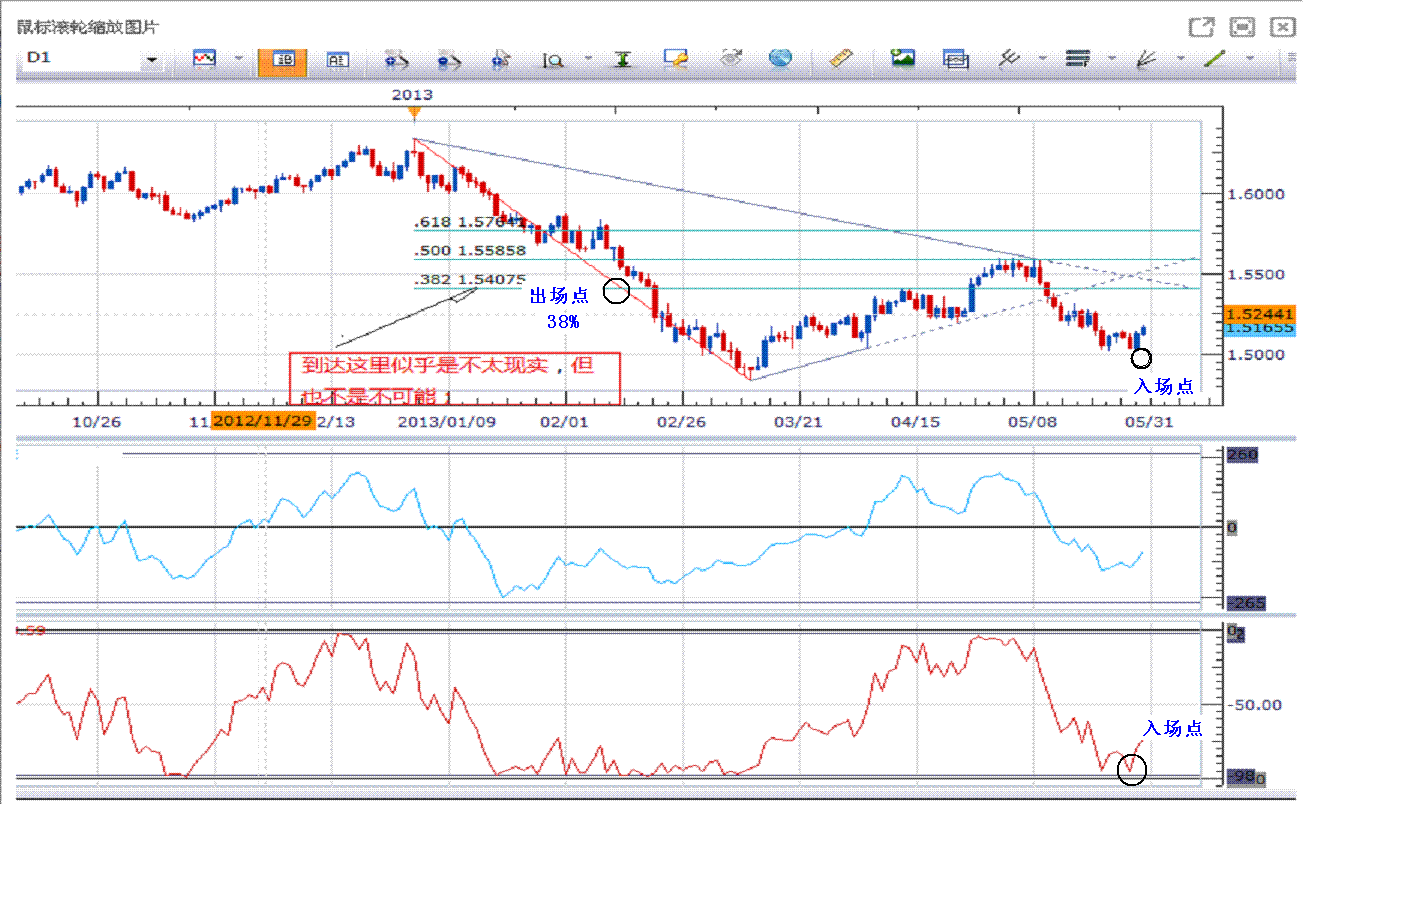Image resolution: width=1426 pixels, height=904 pixels.
Task: Click the chart type icon
Action: click(205, 59)
